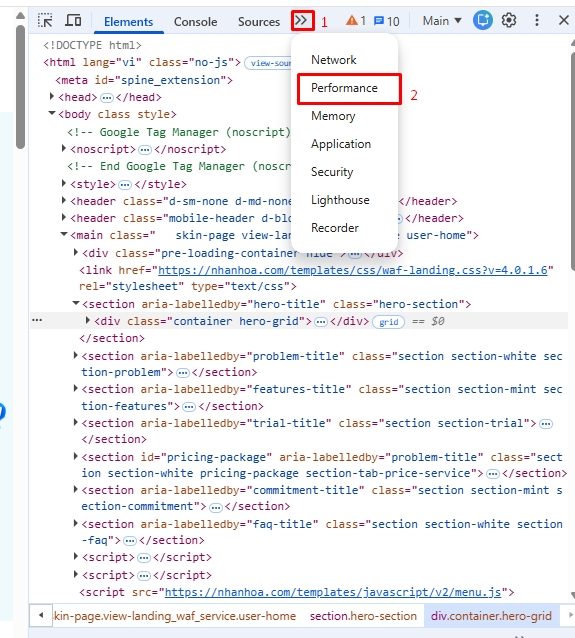Collapse the main element node
Viewport: 575px width, 638px height.
[x=63, y=234]
